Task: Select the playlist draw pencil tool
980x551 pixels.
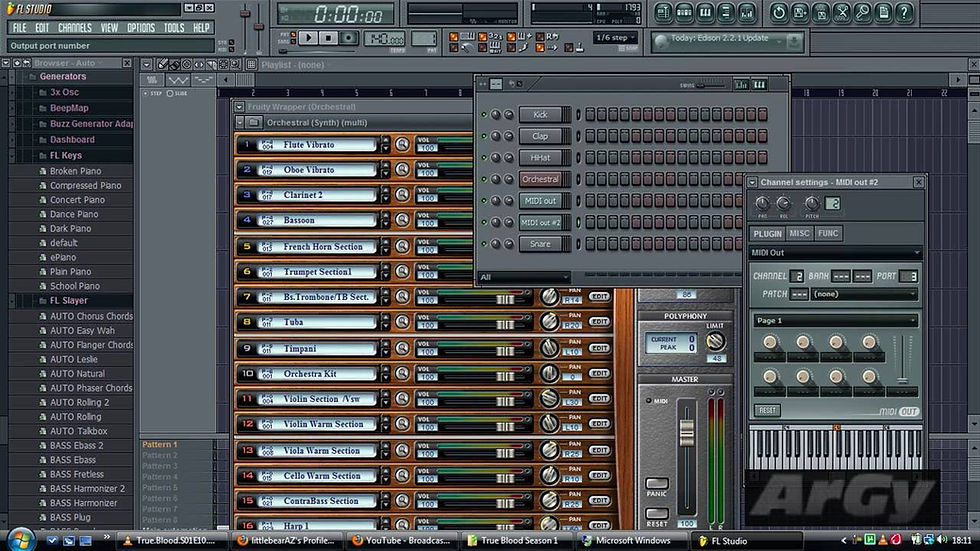Action: (162, 64)
